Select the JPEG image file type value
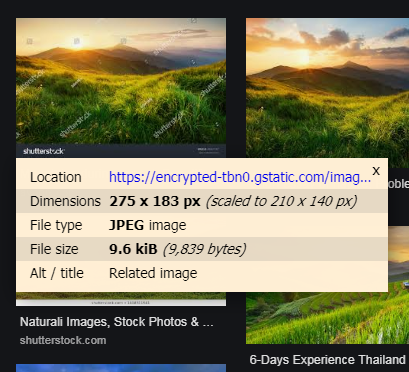Image resolution: width=409 pixels, height=372 pixels. (x=148, y=225)
